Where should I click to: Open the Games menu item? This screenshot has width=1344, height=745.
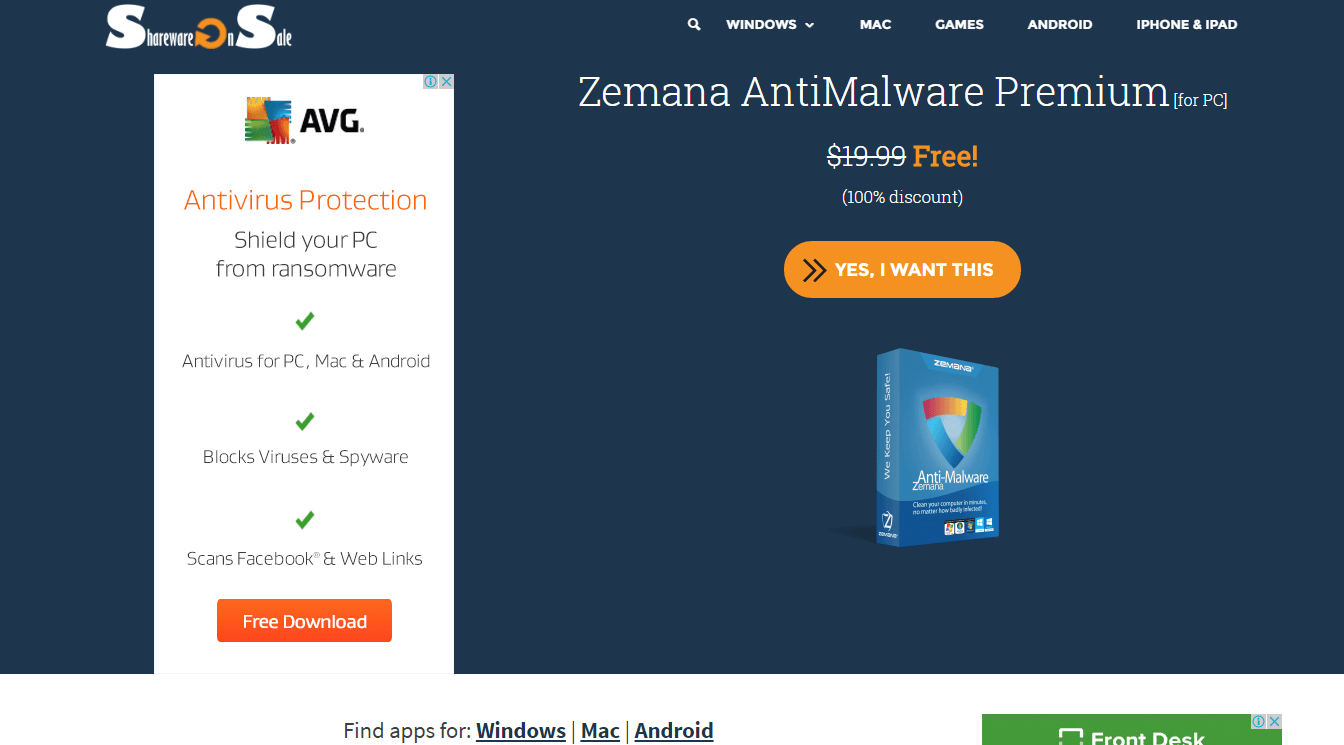[959, 24]
